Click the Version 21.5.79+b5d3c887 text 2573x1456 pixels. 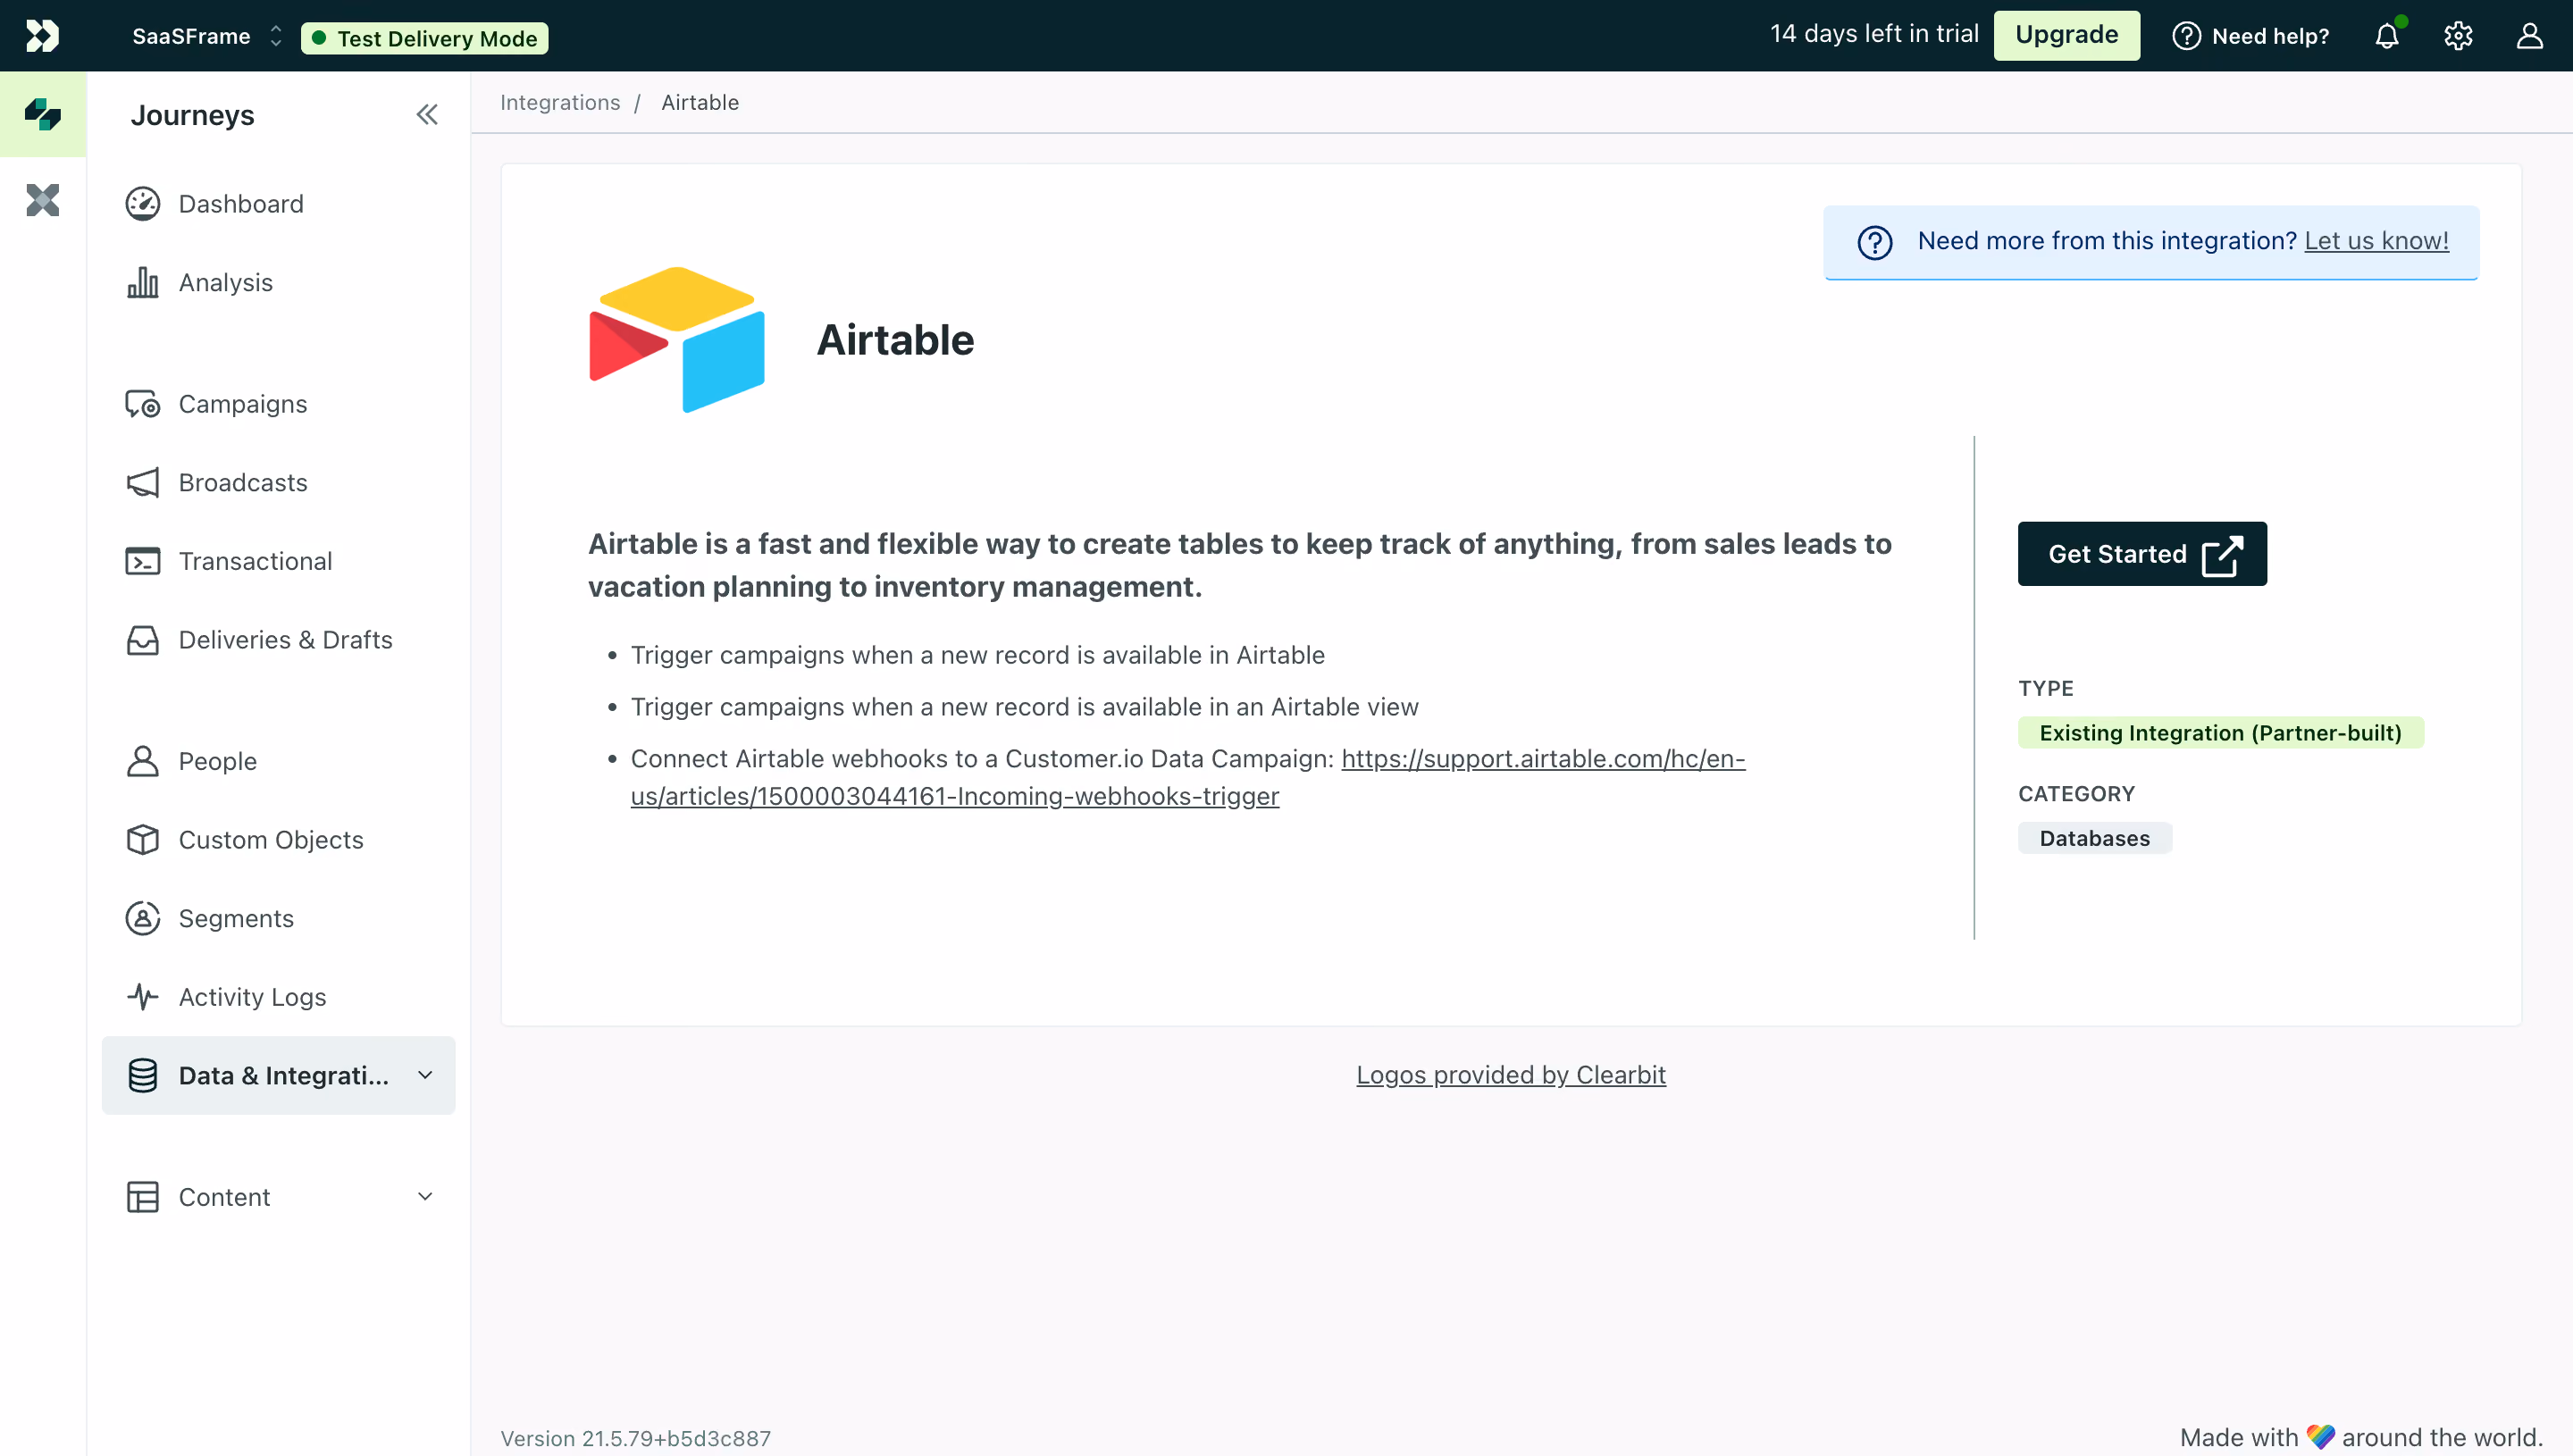click(x=636, y=1438)
